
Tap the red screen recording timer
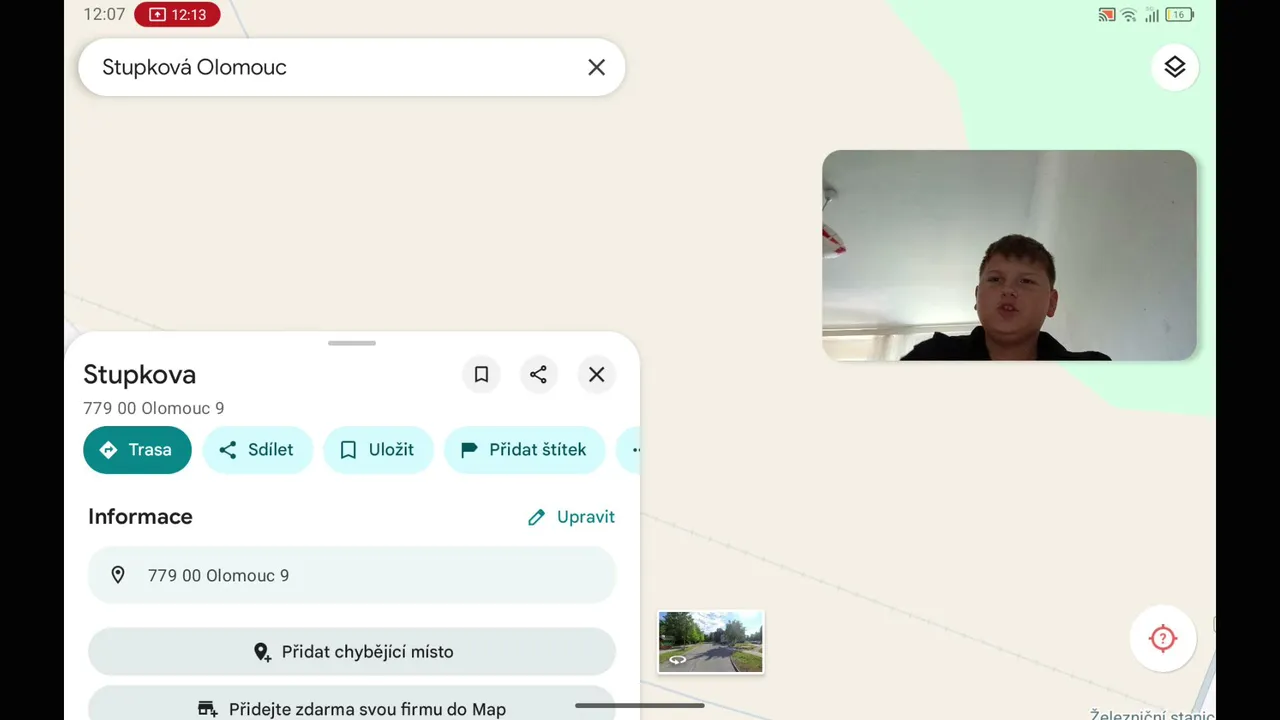(177, 15)
